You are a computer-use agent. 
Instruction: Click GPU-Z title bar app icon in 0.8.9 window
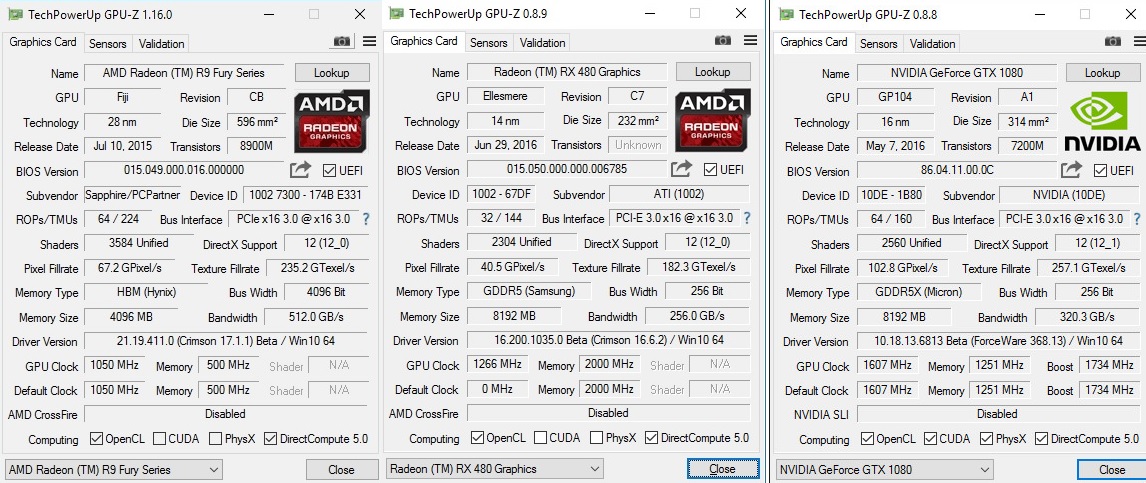[396, 13]
